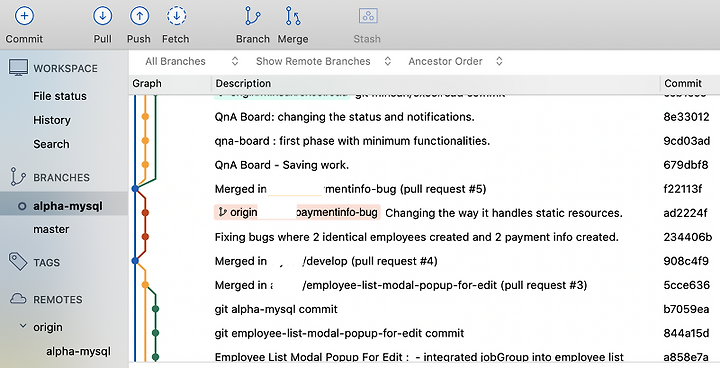The image size is (720, 368).
Task: Select the pull request #5 merge commit
Action: [x=350, y=189]
